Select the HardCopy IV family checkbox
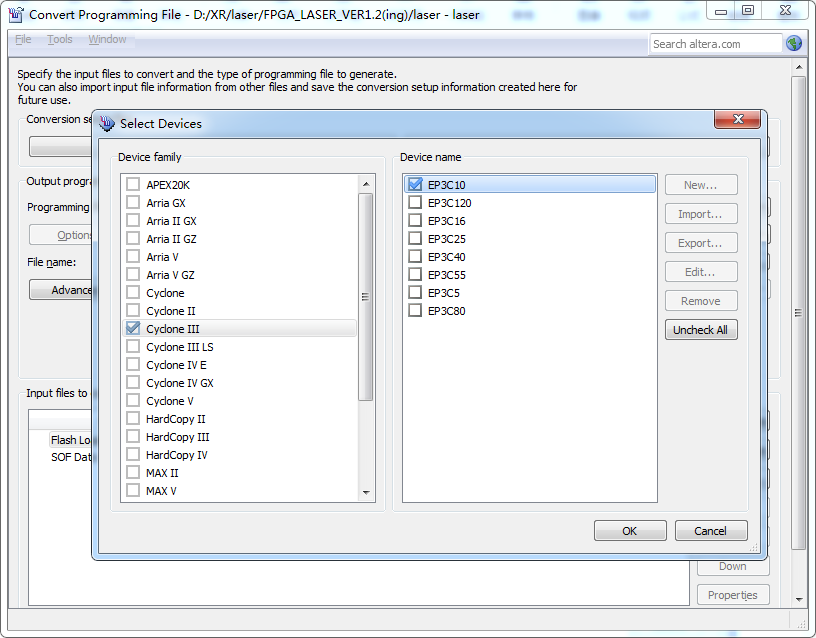The image size is (816, 638). point(133,454)
